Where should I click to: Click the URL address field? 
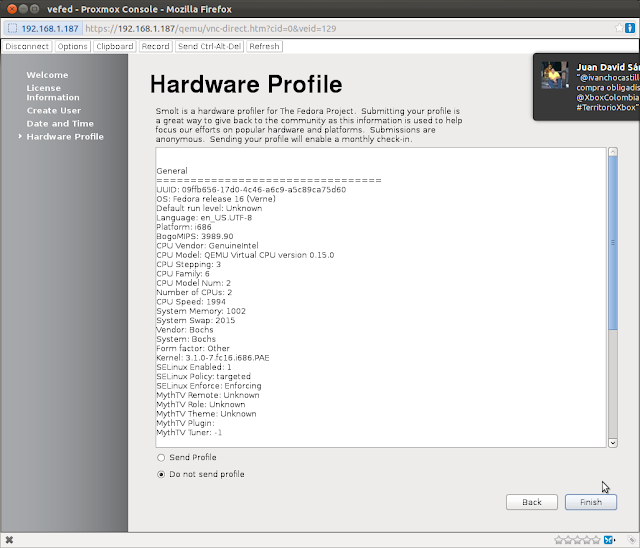point(349,28)
